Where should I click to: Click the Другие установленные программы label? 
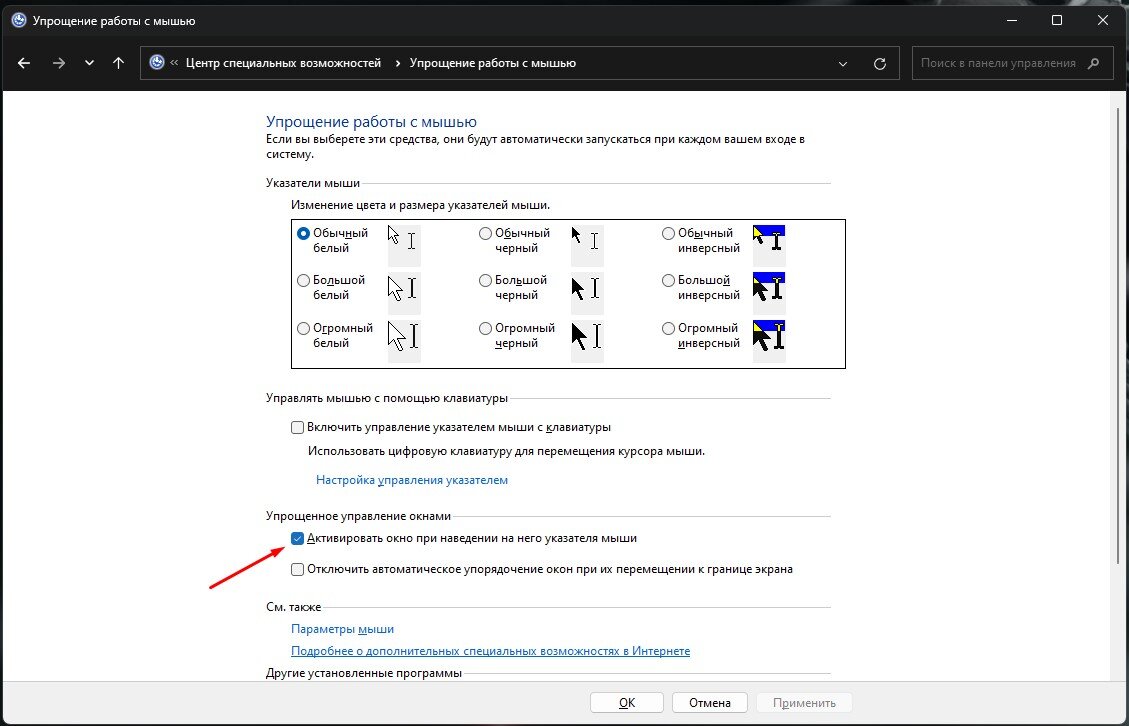tap(364, 673)
